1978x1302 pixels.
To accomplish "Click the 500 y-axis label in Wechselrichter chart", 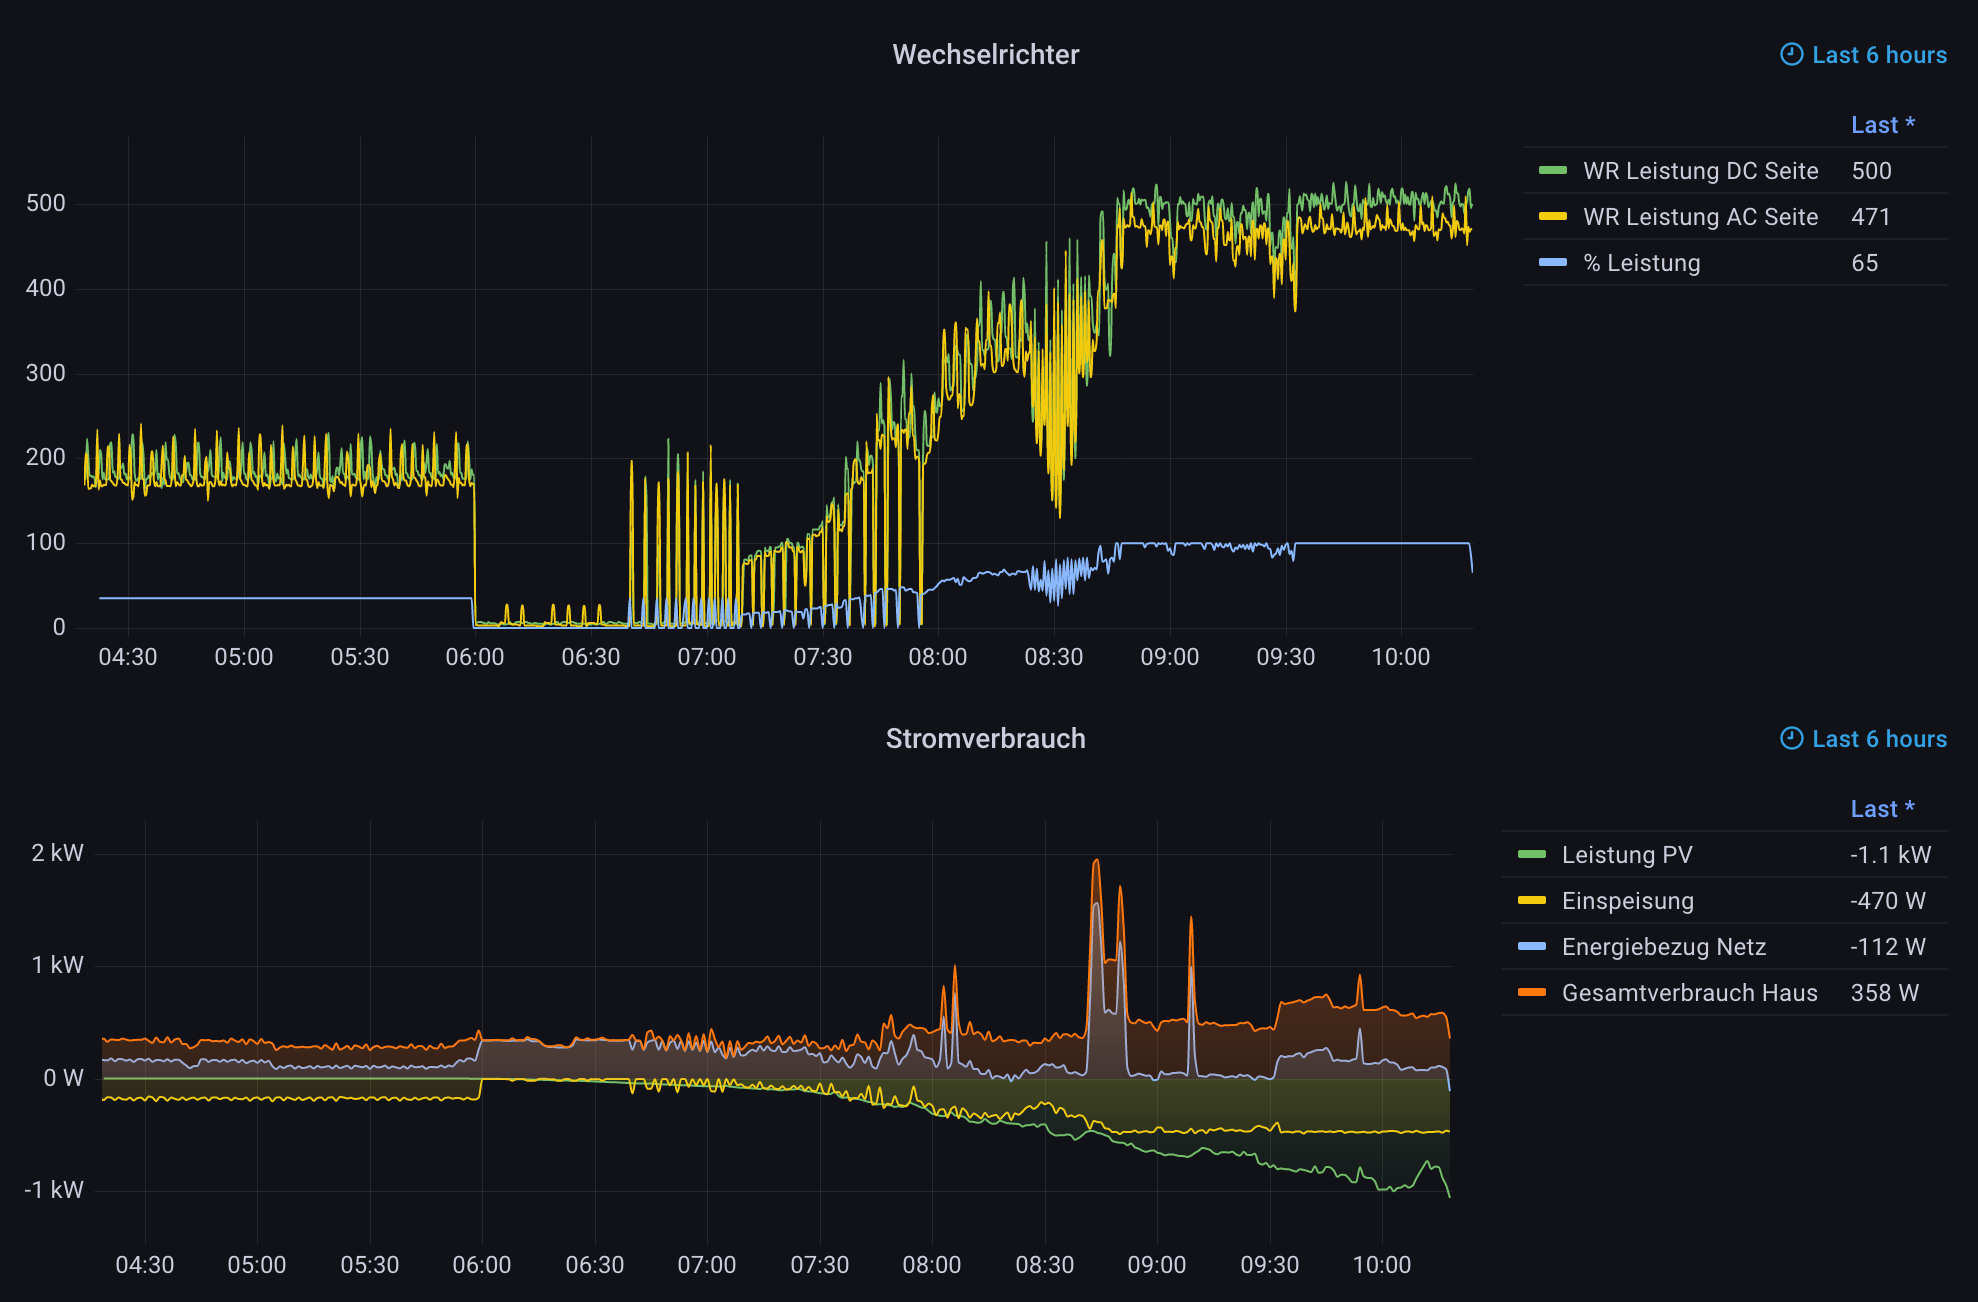I will 46,204.
